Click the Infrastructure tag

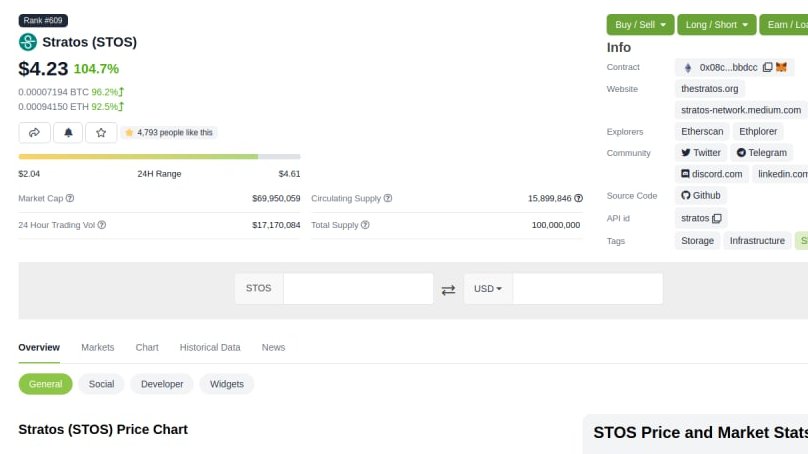pyautogui.click(x=757, y=241)
